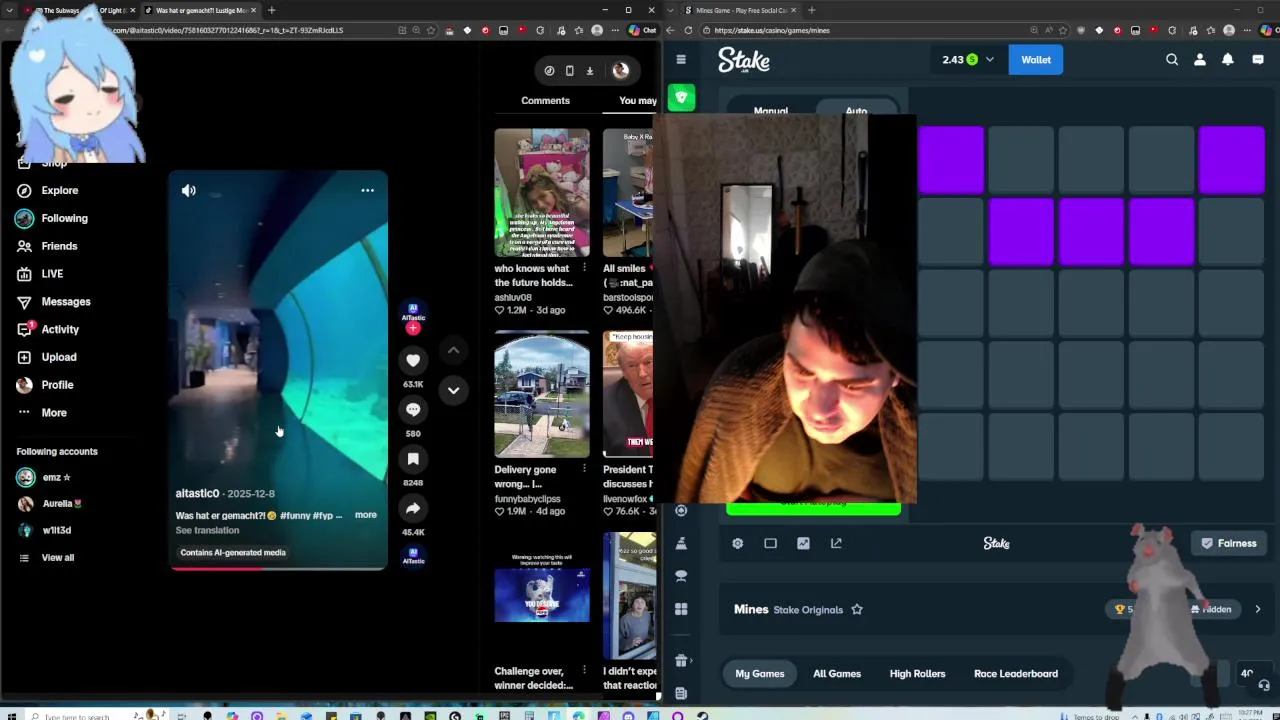Open Mines live stats chart icon

pos(803,543)
